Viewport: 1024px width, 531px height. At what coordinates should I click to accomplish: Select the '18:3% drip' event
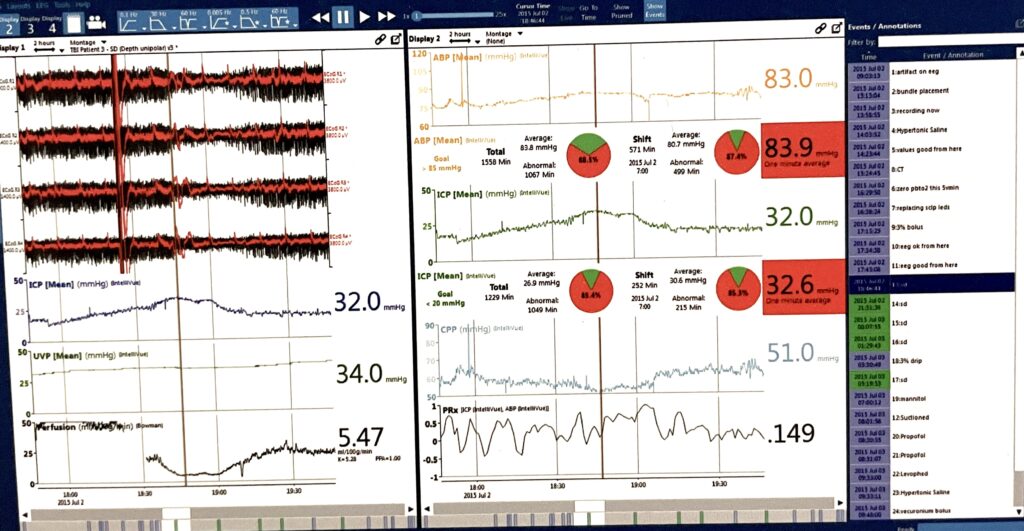pos(932,361)
